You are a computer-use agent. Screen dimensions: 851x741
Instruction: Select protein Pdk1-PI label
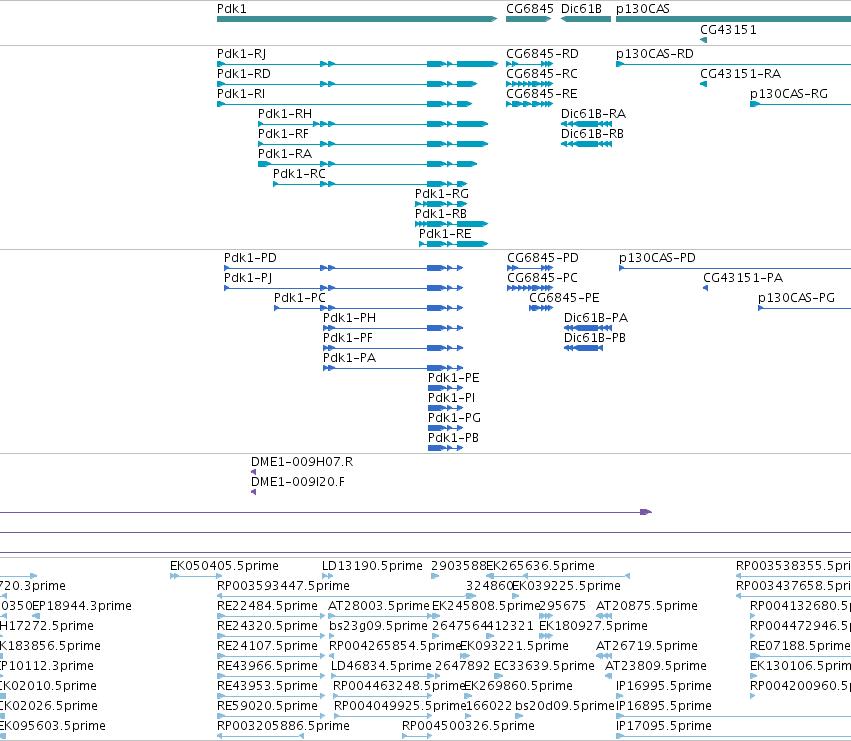(452, 398)
